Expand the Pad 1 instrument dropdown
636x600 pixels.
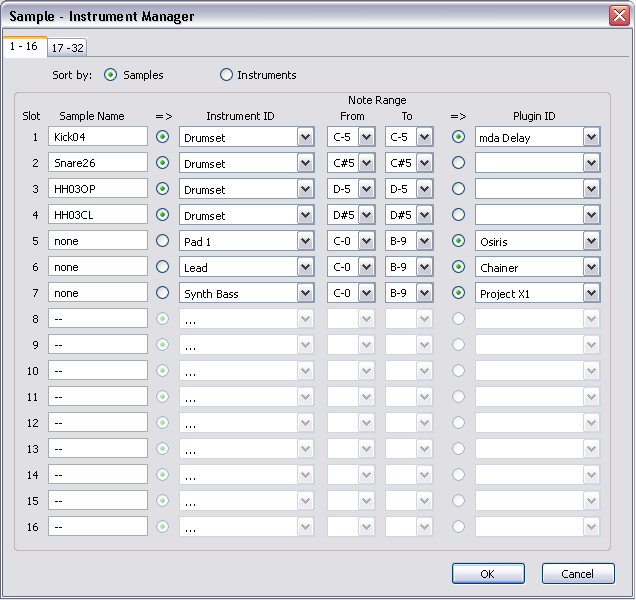click(305, 241)
